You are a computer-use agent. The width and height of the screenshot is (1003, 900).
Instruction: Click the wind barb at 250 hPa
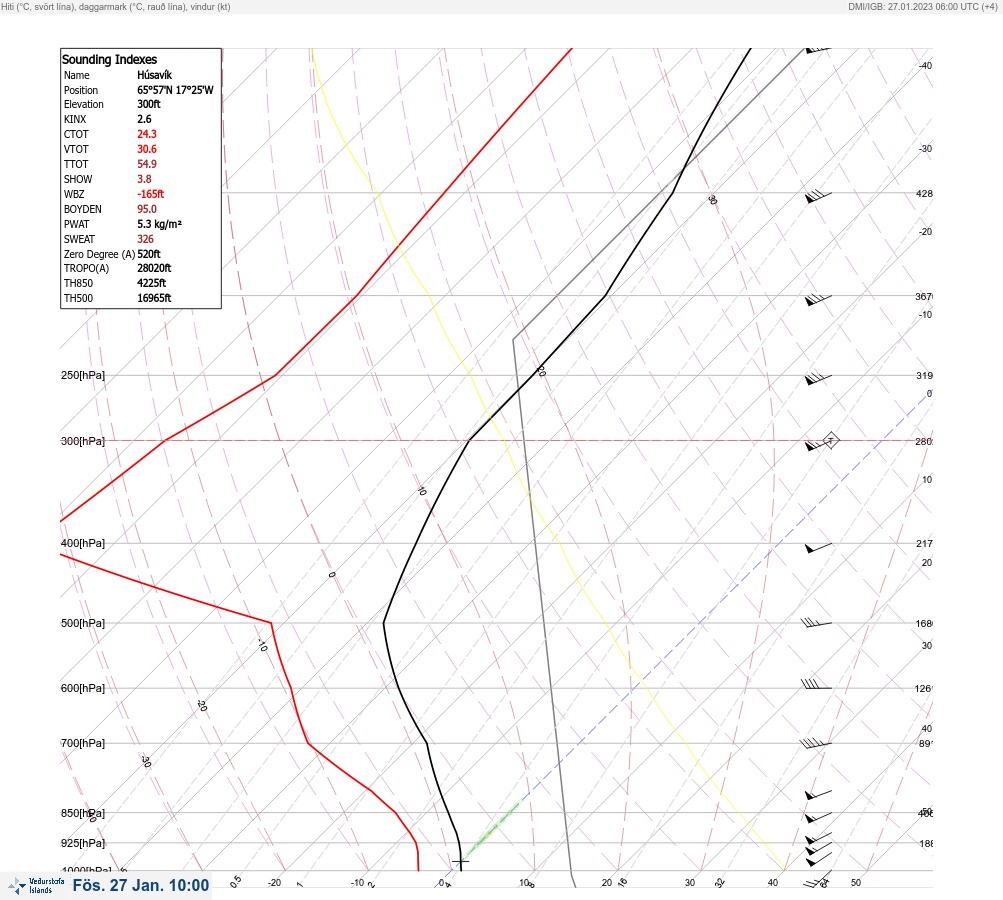tap(818, 379)
